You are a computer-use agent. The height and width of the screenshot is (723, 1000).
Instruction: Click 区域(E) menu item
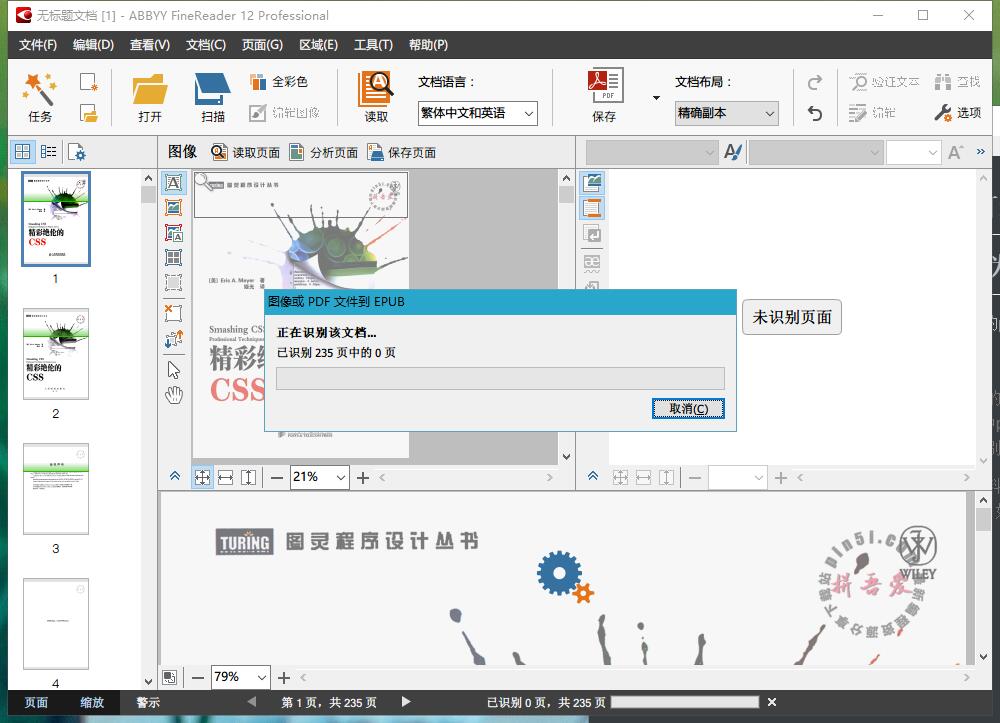tap(318, 45)
